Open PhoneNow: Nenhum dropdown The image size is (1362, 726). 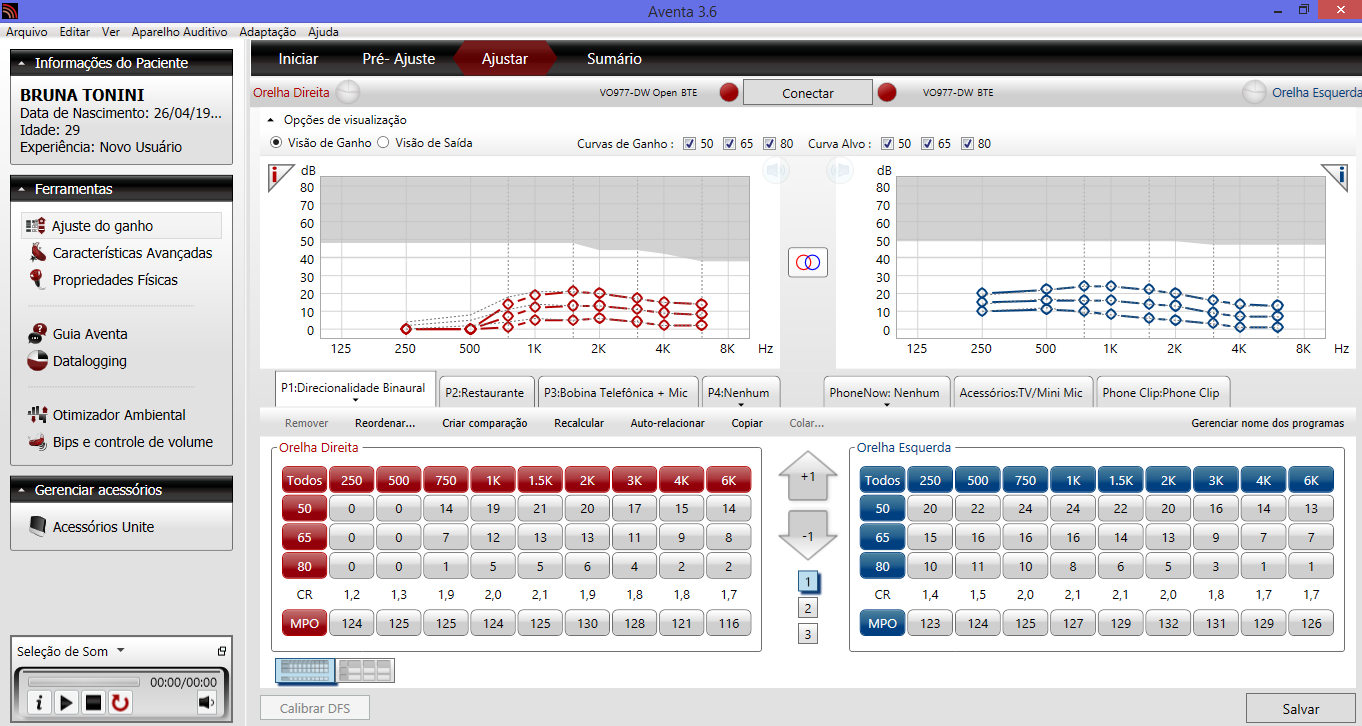(885, 405)
